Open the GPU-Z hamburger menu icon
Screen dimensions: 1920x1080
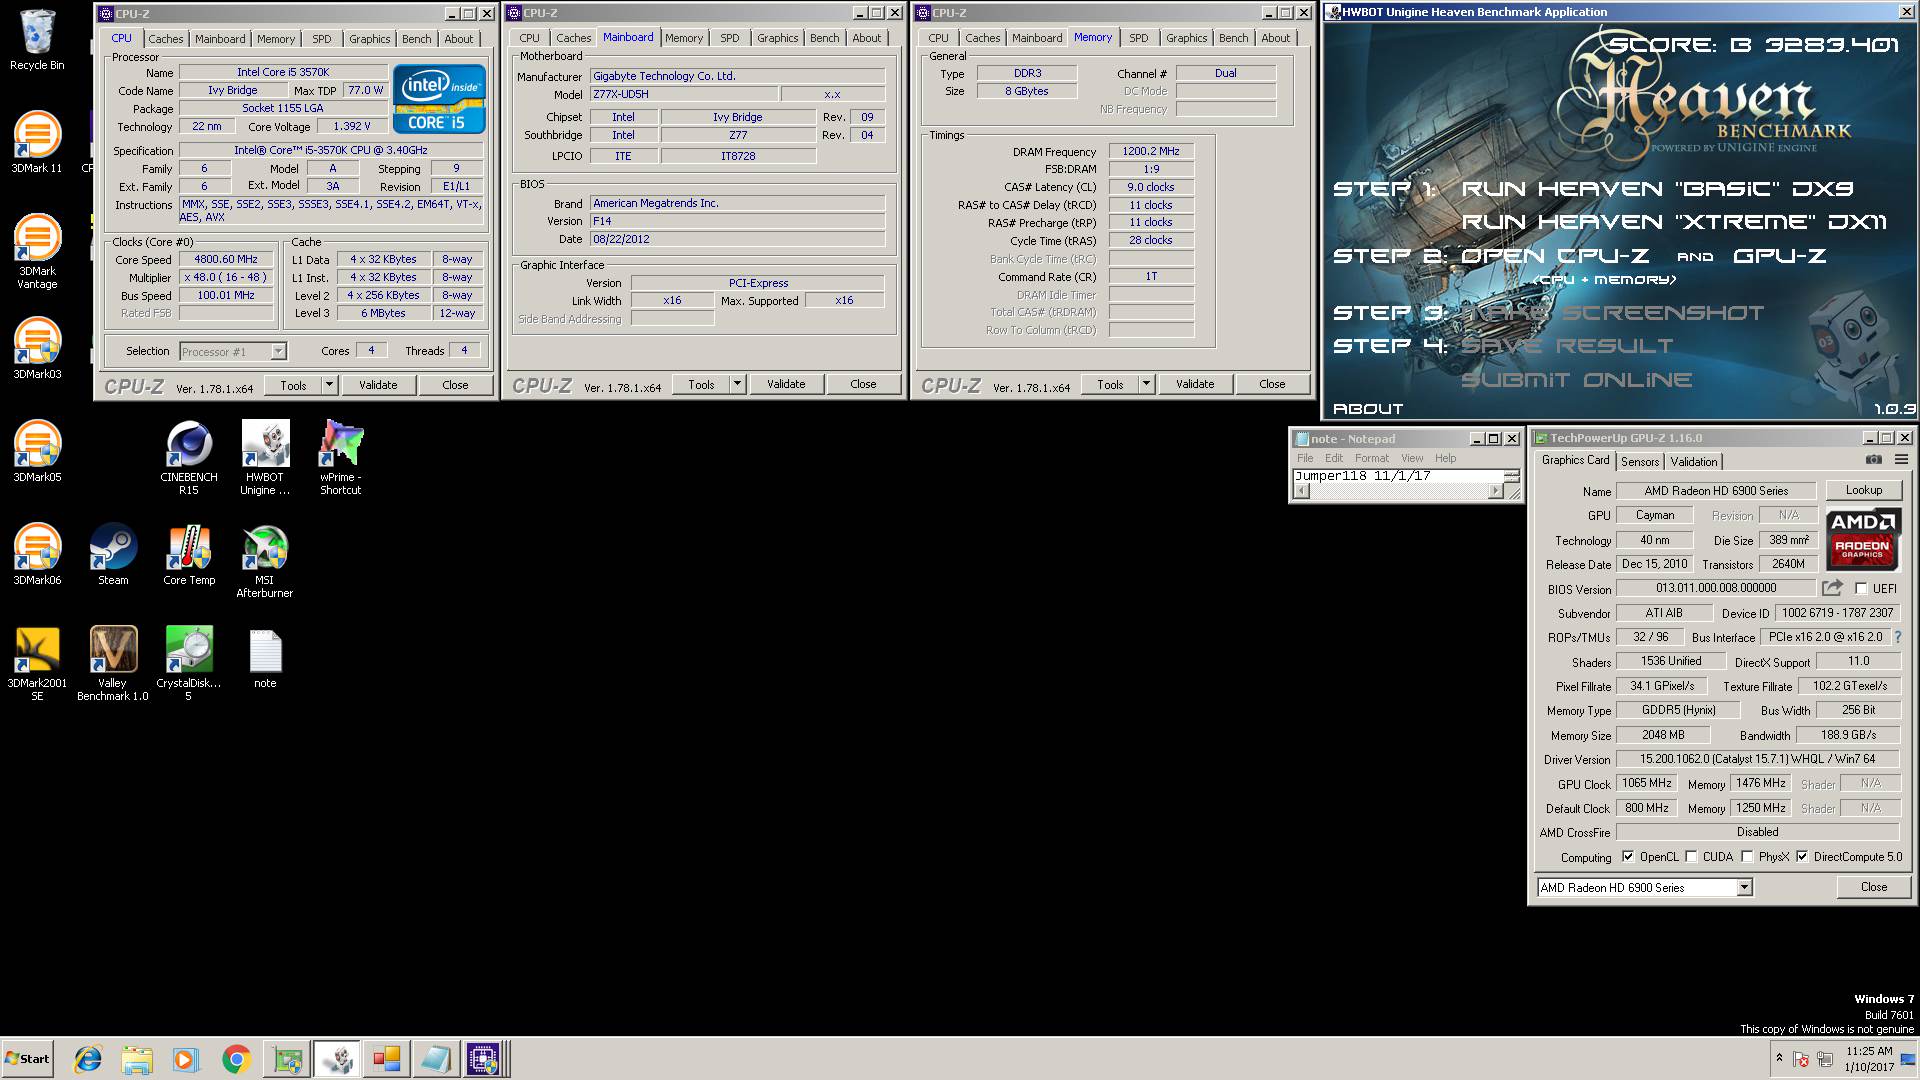tap(1900, 460)
